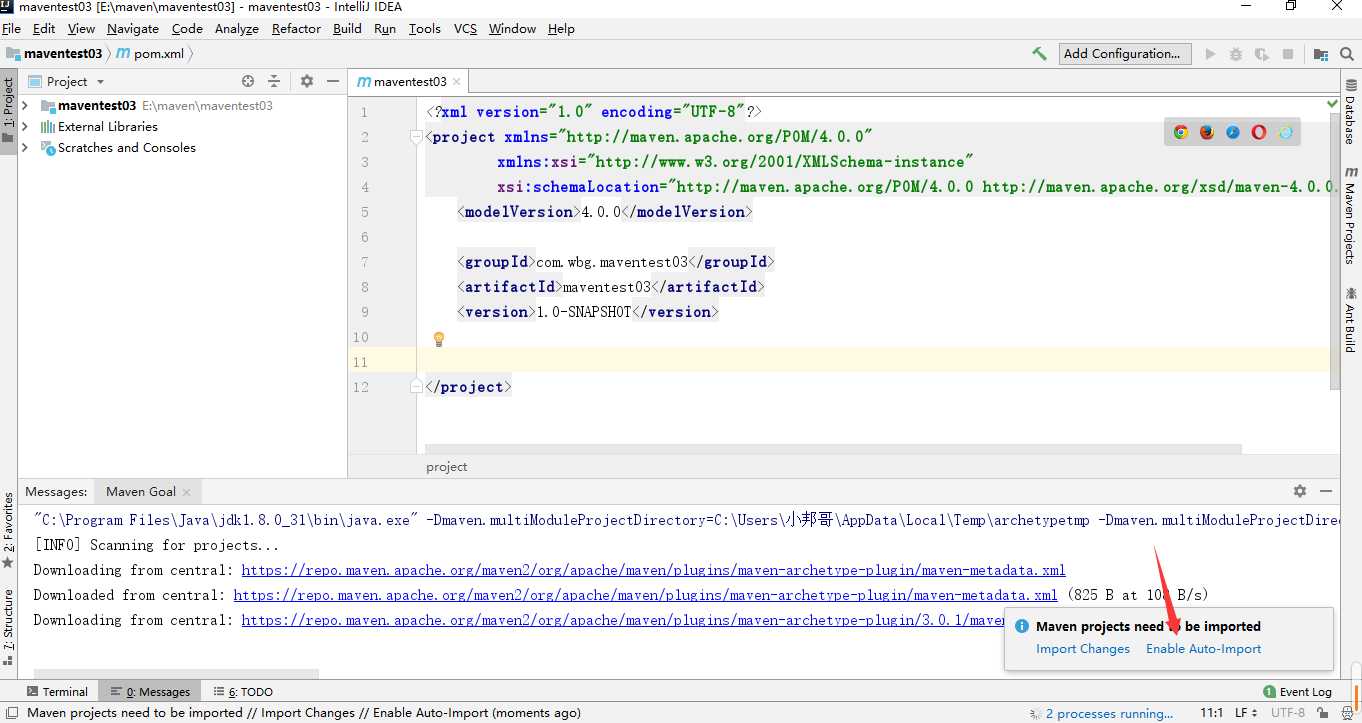Viewport: 1362px width, 723px height.
Task: Click Collapse All icon in Project panel
Action: (274, 81)
